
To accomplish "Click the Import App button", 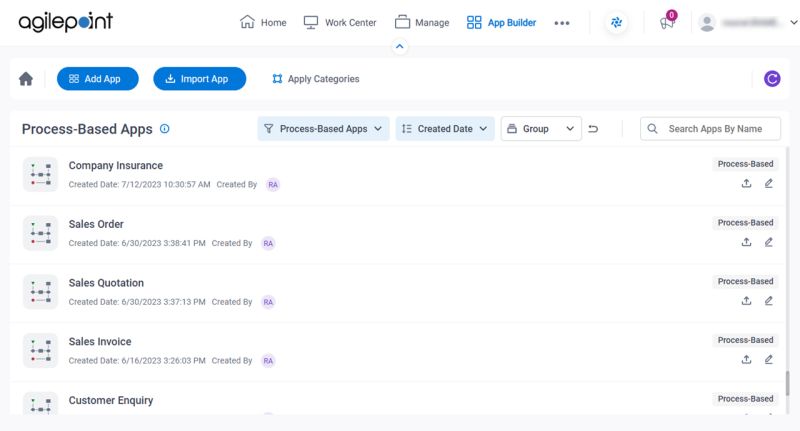I will click(199, 79).
